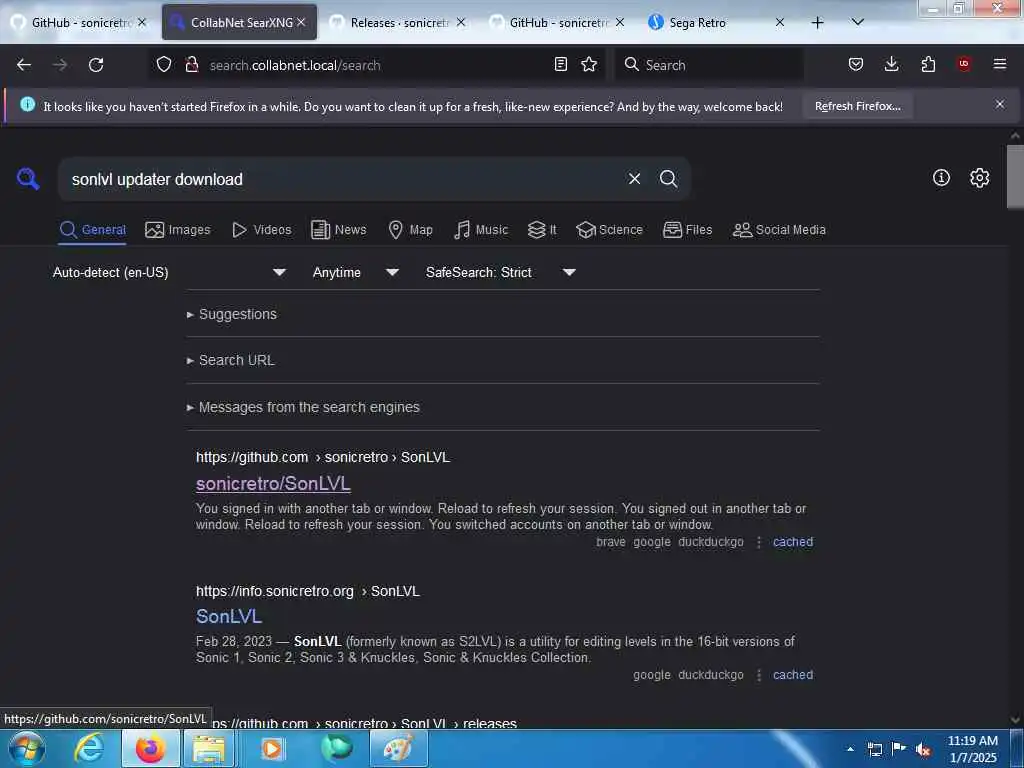Switch to the It category
1024x768 pixels.
[542, 230]
